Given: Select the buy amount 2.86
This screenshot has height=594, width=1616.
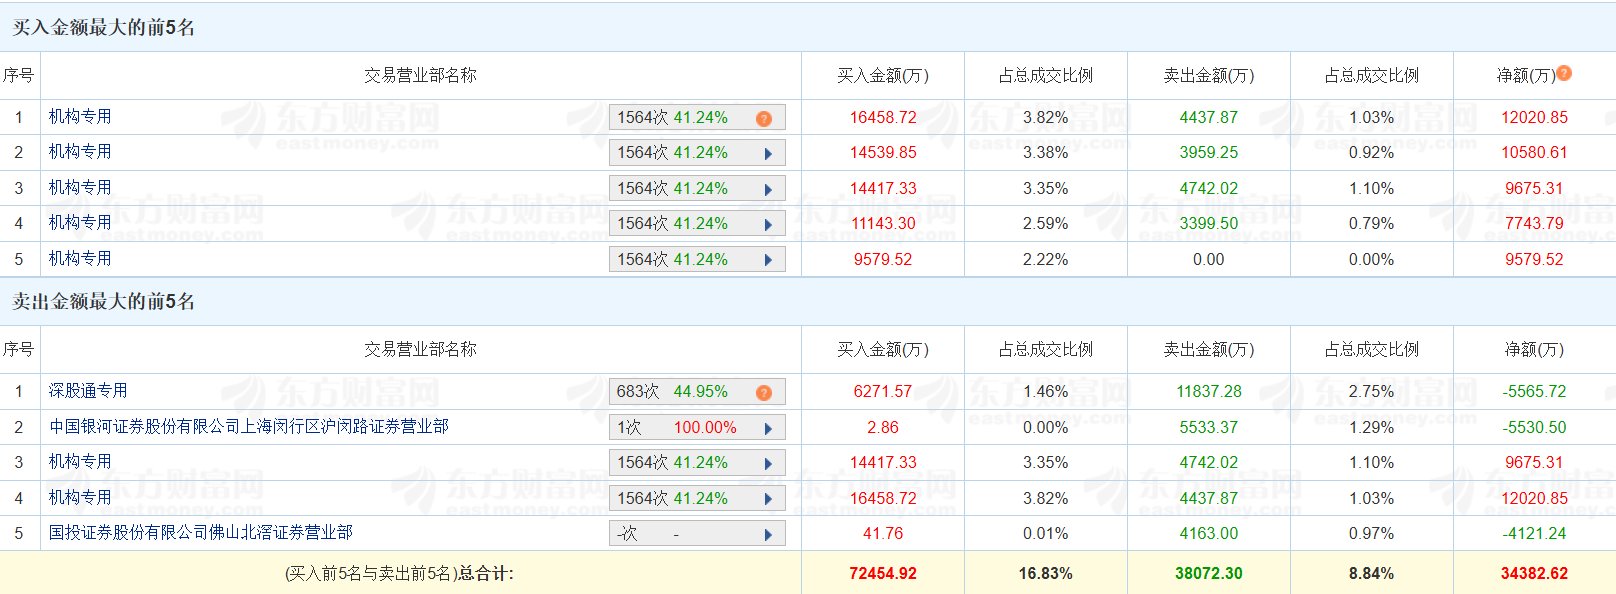Looking at the screenshot, I should (883, 428).
